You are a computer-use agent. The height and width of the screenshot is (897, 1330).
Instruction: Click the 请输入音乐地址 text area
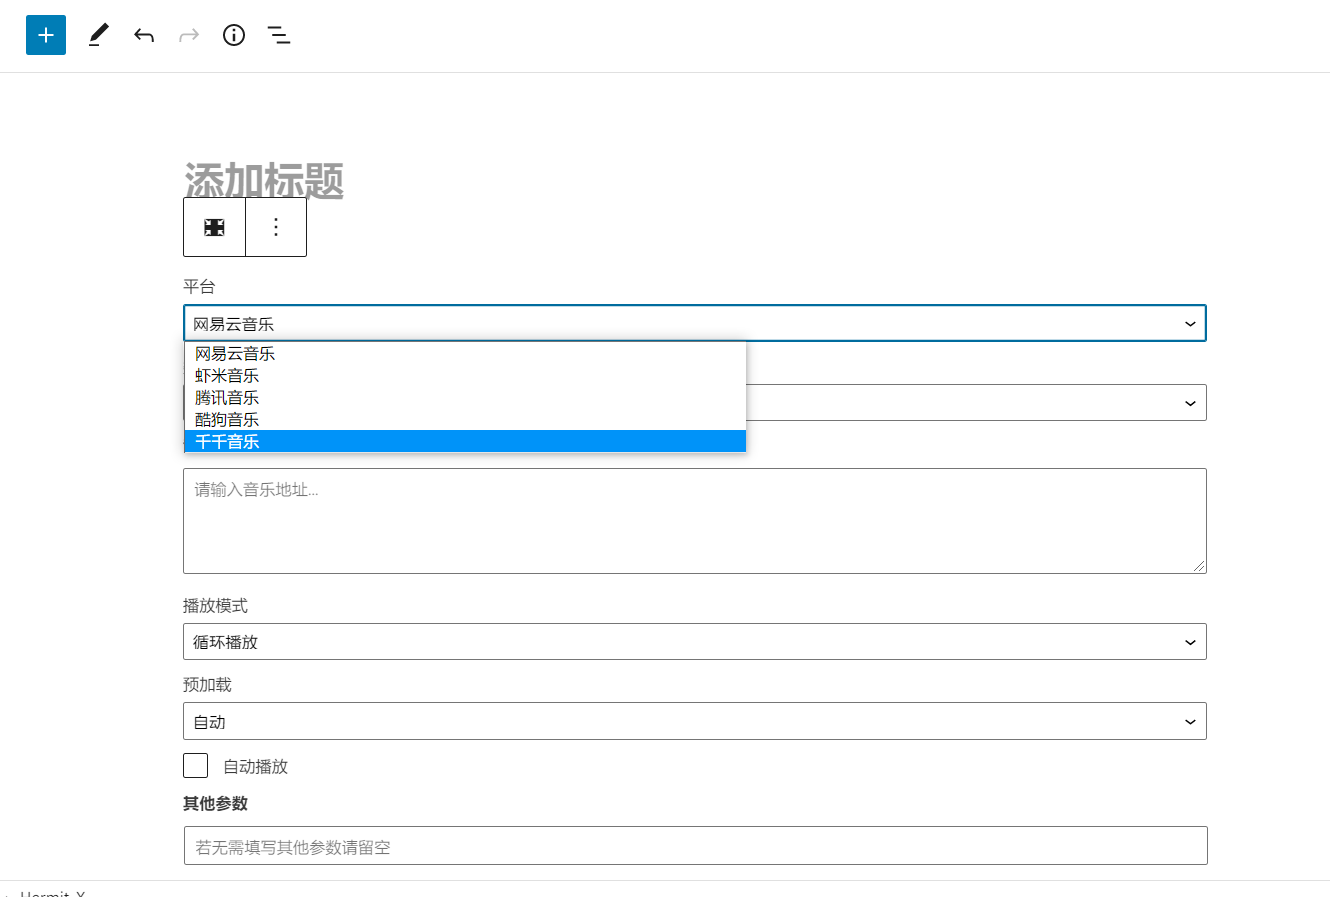(x=695, y=521)
